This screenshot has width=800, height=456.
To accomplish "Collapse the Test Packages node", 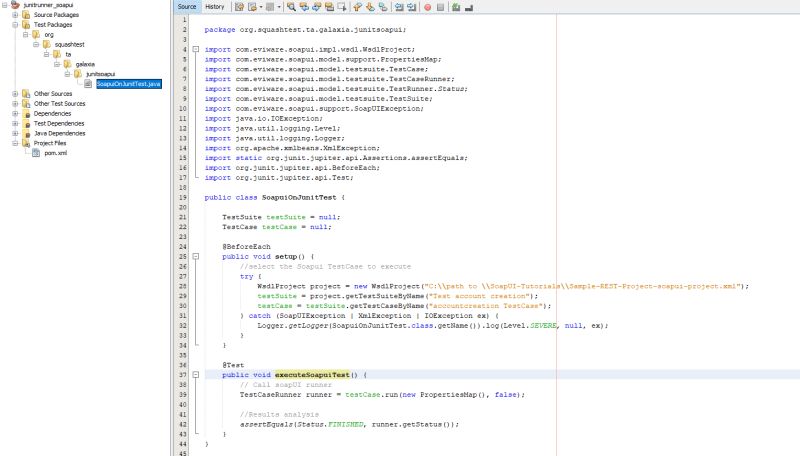I will tap(15, 24).
